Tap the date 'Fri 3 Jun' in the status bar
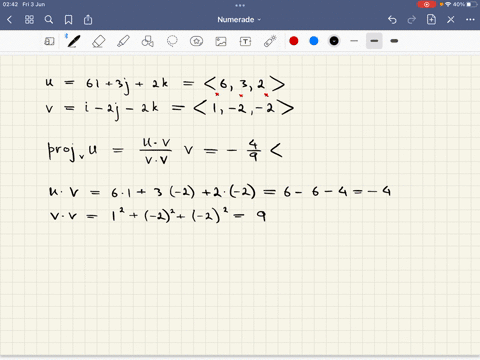This screenshot has height=360, width=480. 34,4
